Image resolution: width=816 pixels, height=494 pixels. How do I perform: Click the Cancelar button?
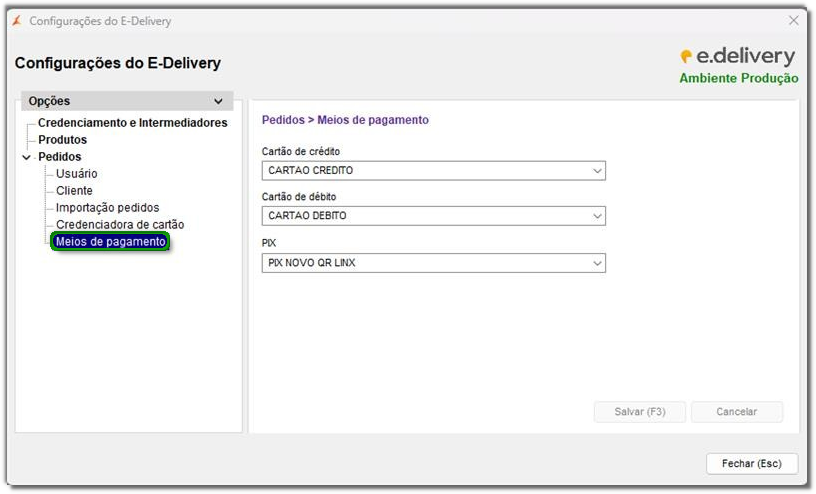(x=736, y=412)
